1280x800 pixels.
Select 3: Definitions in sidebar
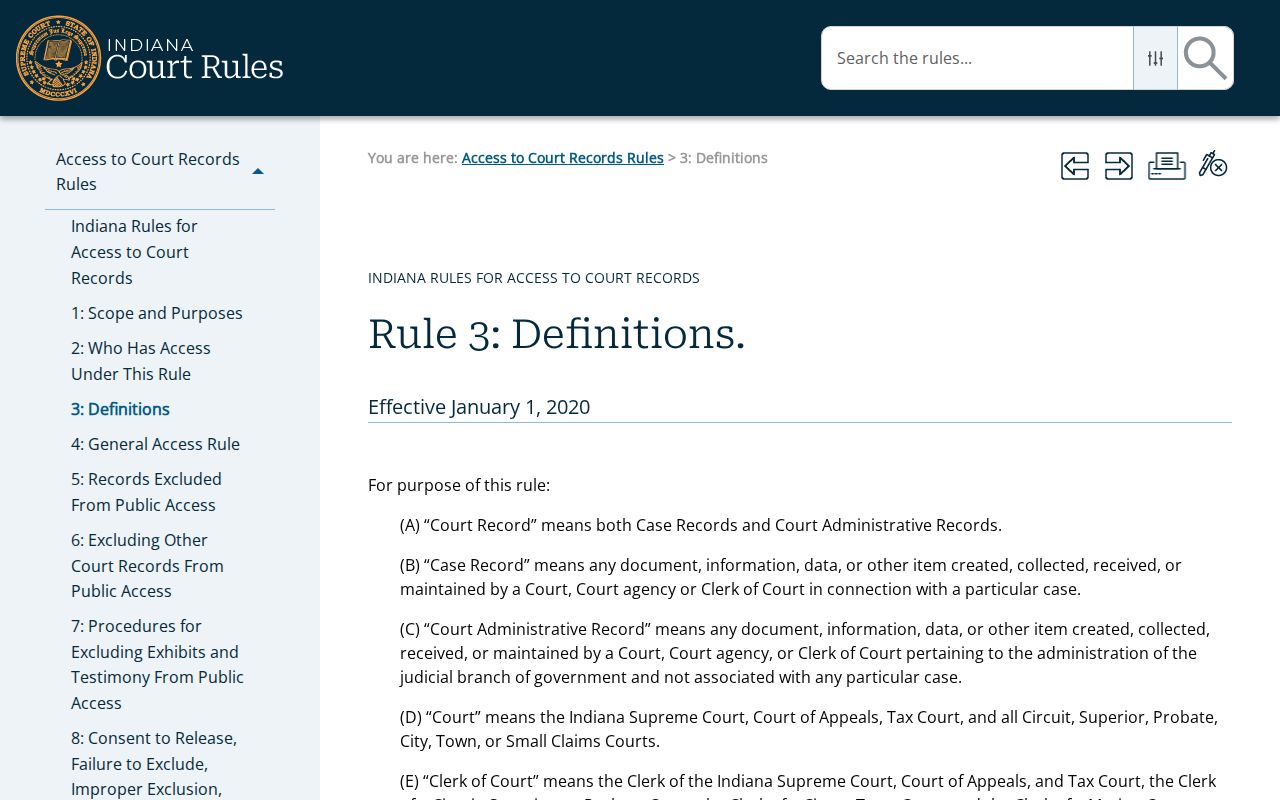pos(120,409)
